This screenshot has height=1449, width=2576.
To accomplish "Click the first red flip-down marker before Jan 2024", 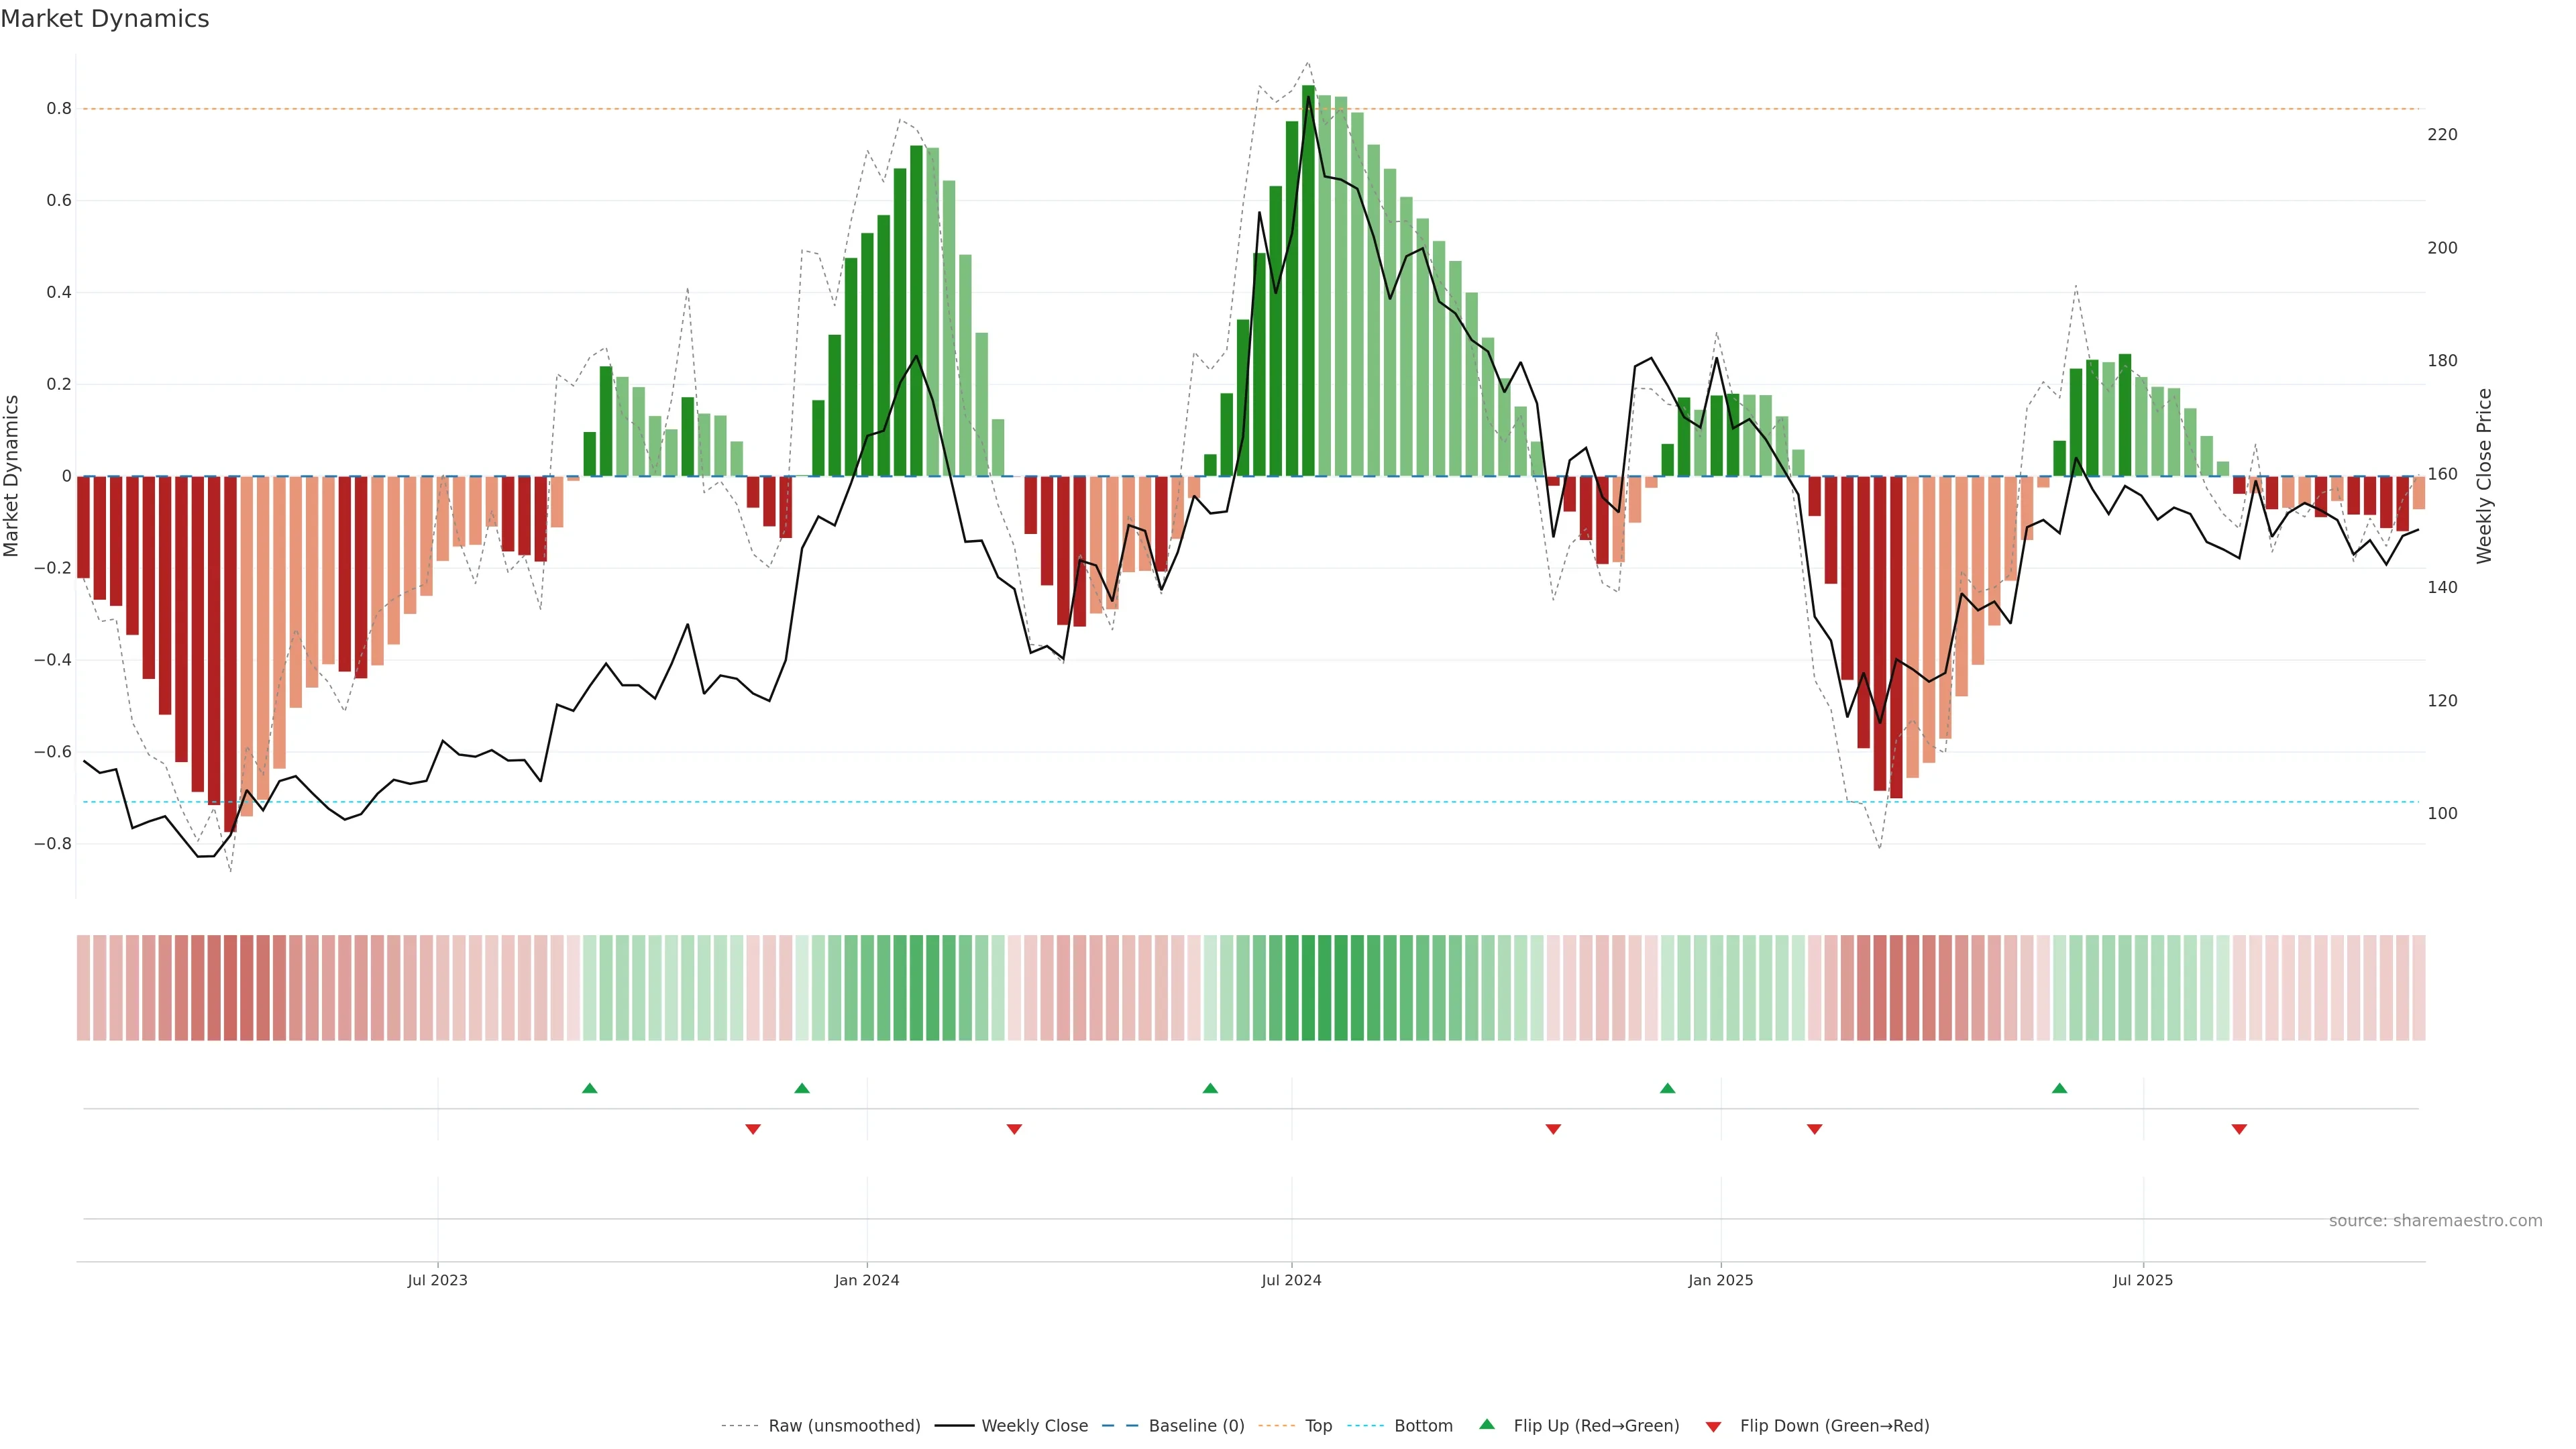I will click(x=753, y=1129).
